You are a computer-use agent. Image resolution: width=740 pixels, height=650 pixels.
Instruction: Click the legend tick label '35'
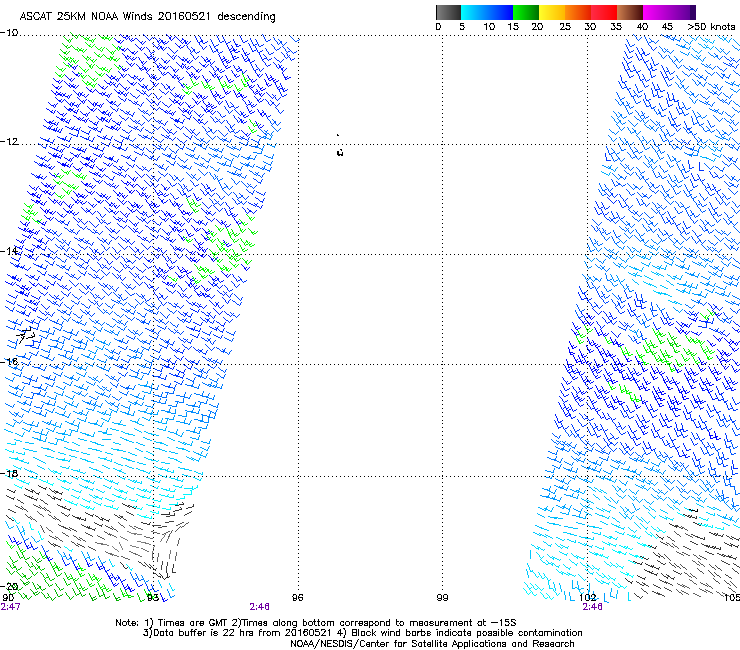[616, 27]
